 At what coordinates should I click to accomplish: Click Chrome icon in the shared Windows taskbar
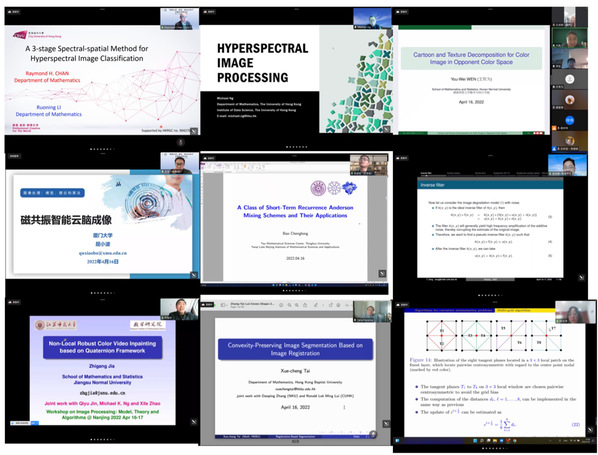(514, 441)
